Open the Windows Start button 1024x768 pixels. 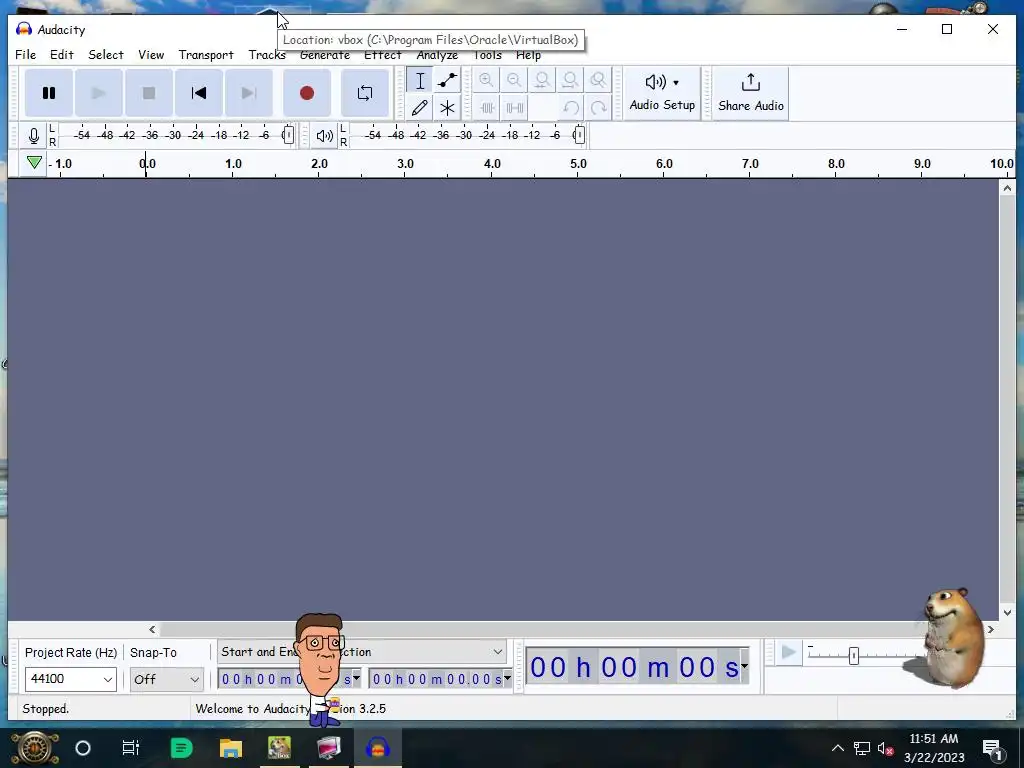point(35,748)
